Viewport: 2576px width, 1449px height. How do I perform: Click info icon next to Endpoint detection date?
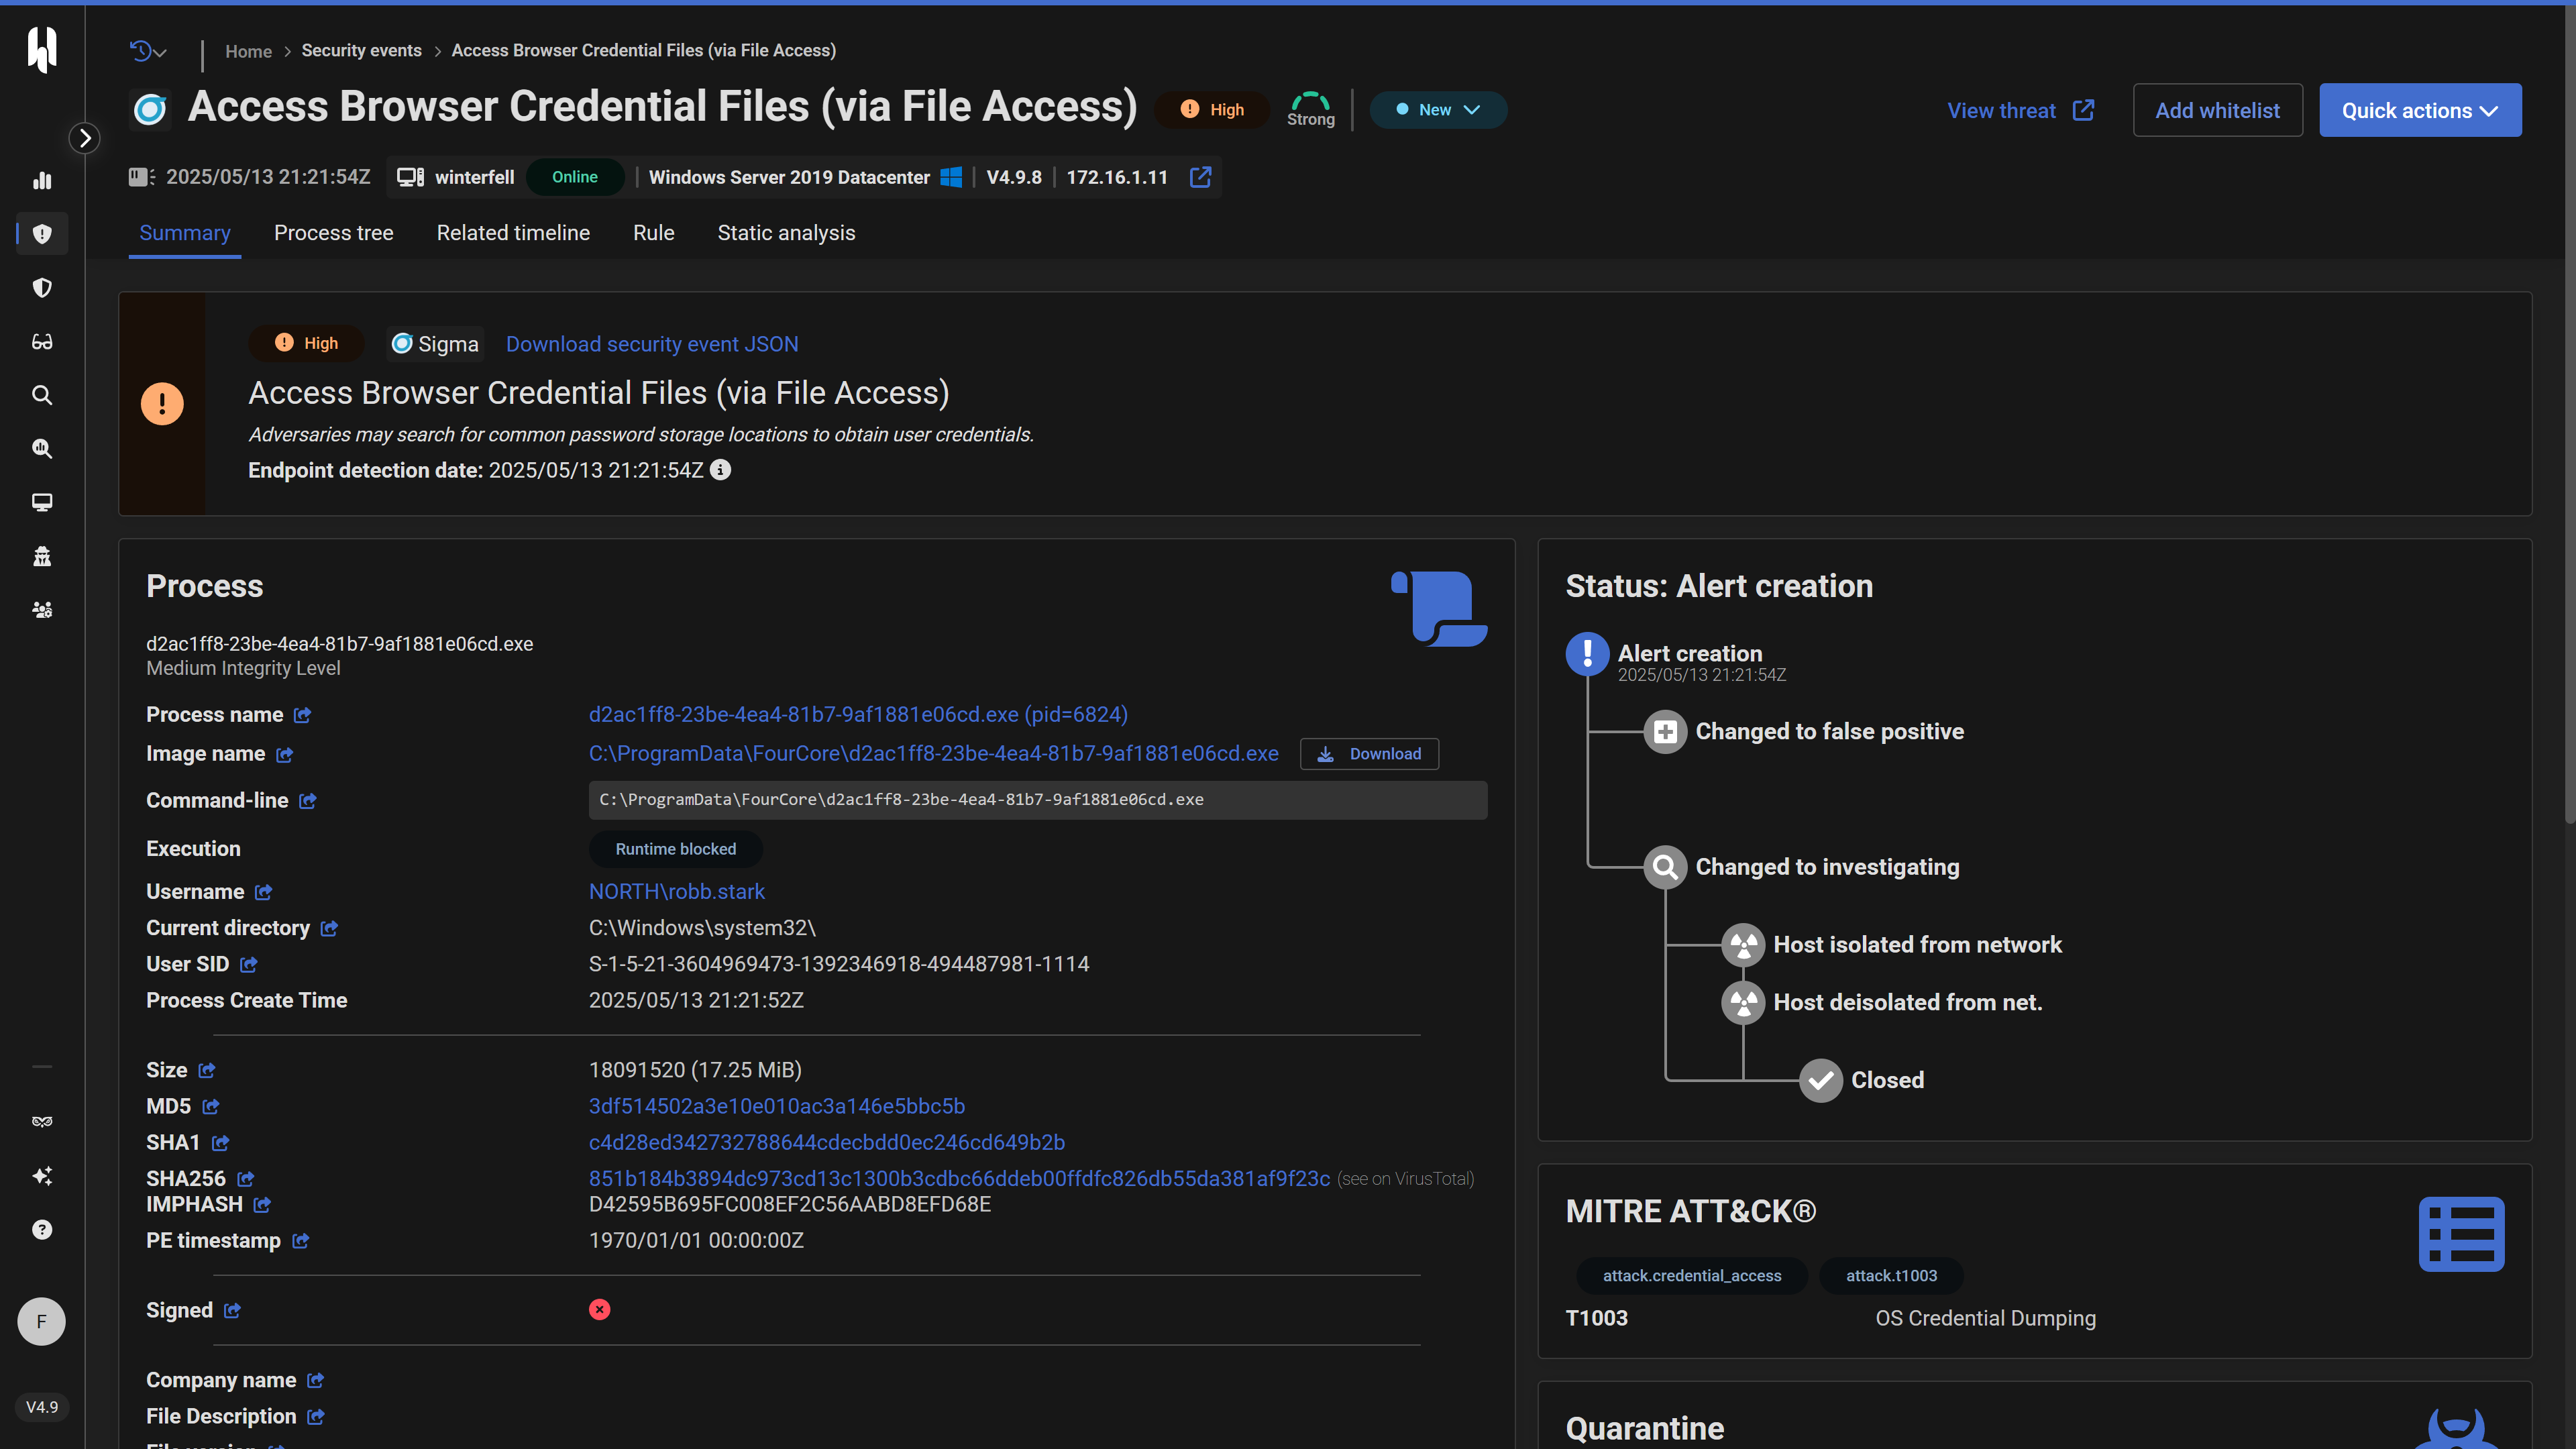tap(720, 470)
